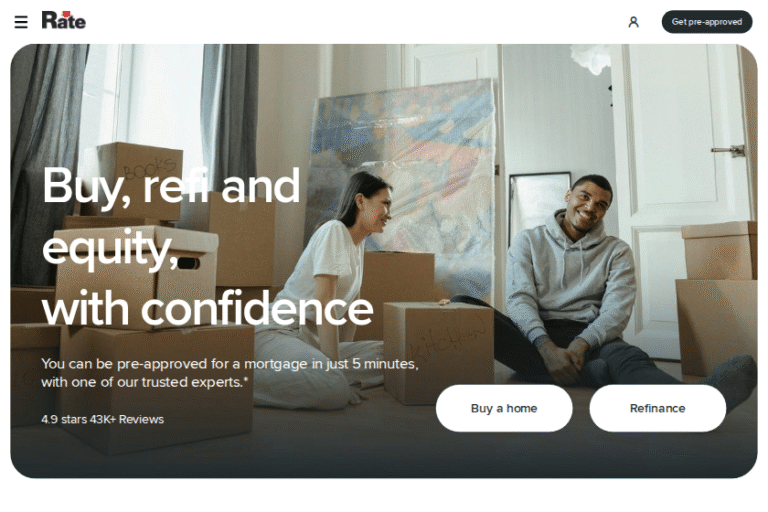Viewport: 768px width, 512px height.
Task: Open the hamburger navigation menu
Action: (21, 22)
